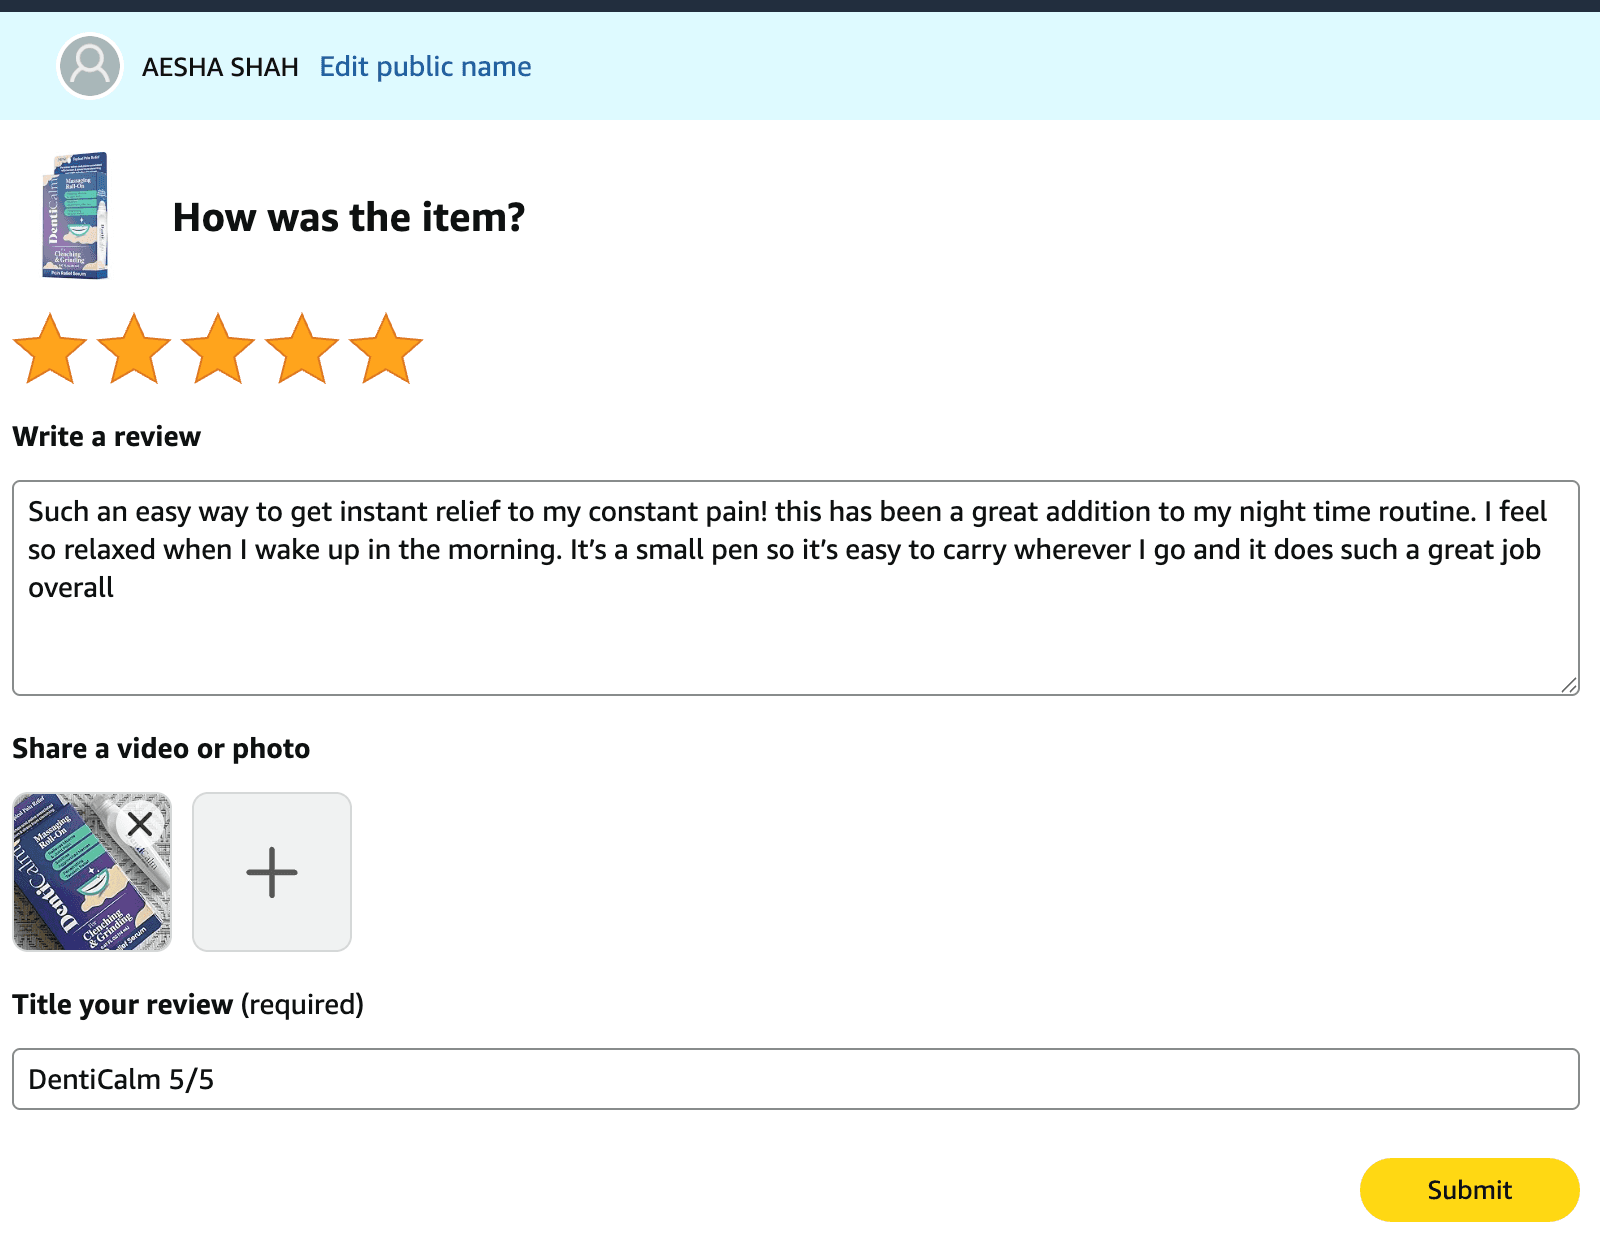Click the Share a video or photo label
The height and width of the screenshot is (1242, 1600).
(160, 748)
